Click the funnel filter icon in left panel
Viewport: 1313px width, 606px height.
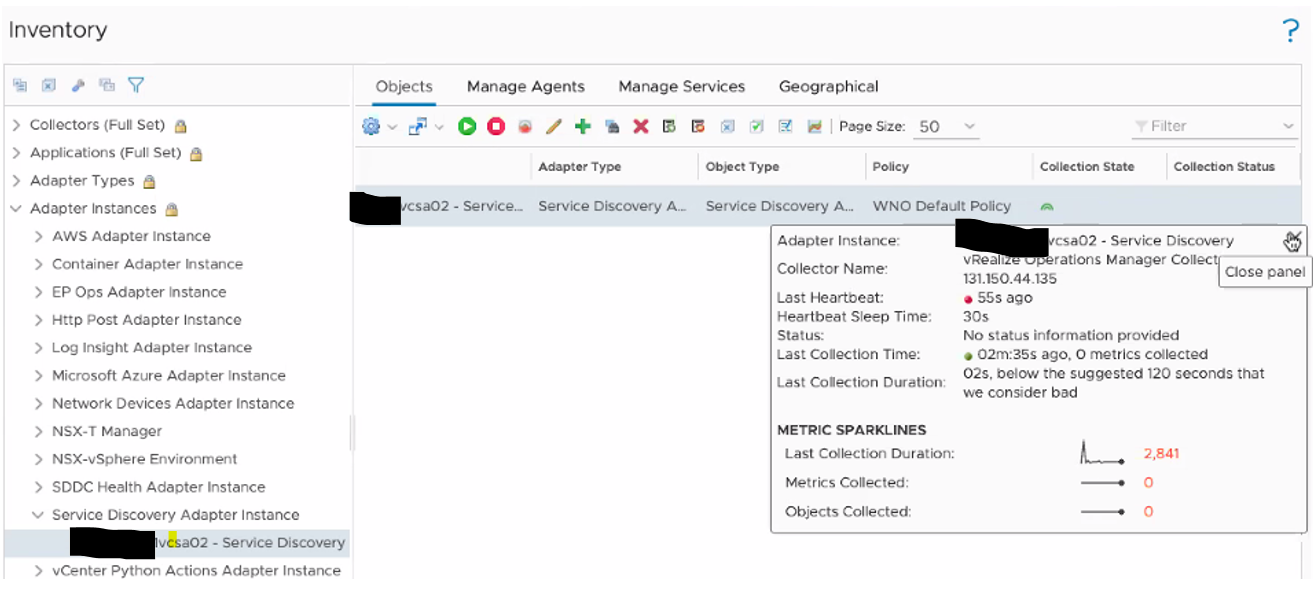136,85
